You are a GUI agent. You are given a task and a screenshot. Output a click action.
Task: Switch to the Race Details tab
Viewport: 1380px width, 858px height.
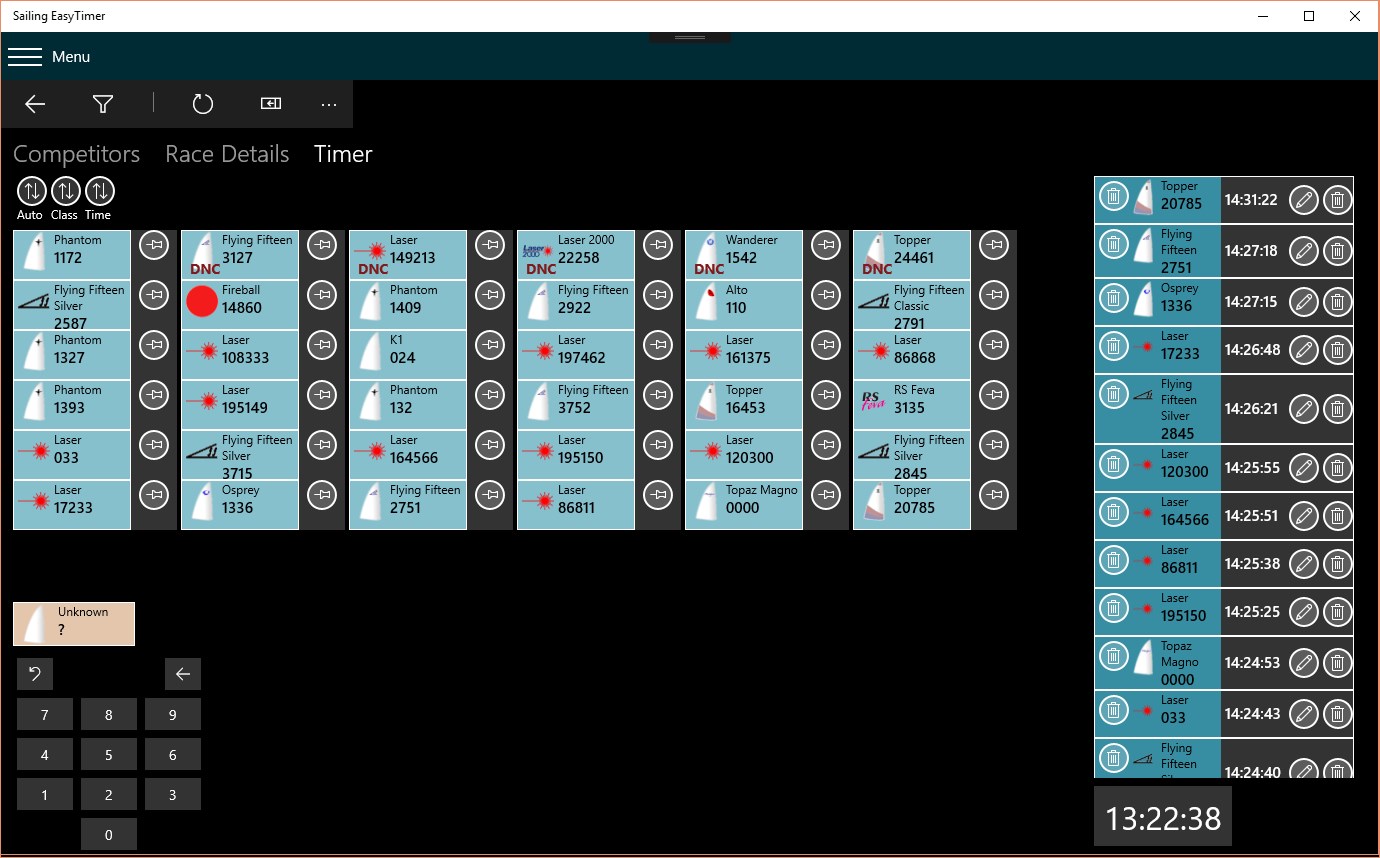(227, 153)
